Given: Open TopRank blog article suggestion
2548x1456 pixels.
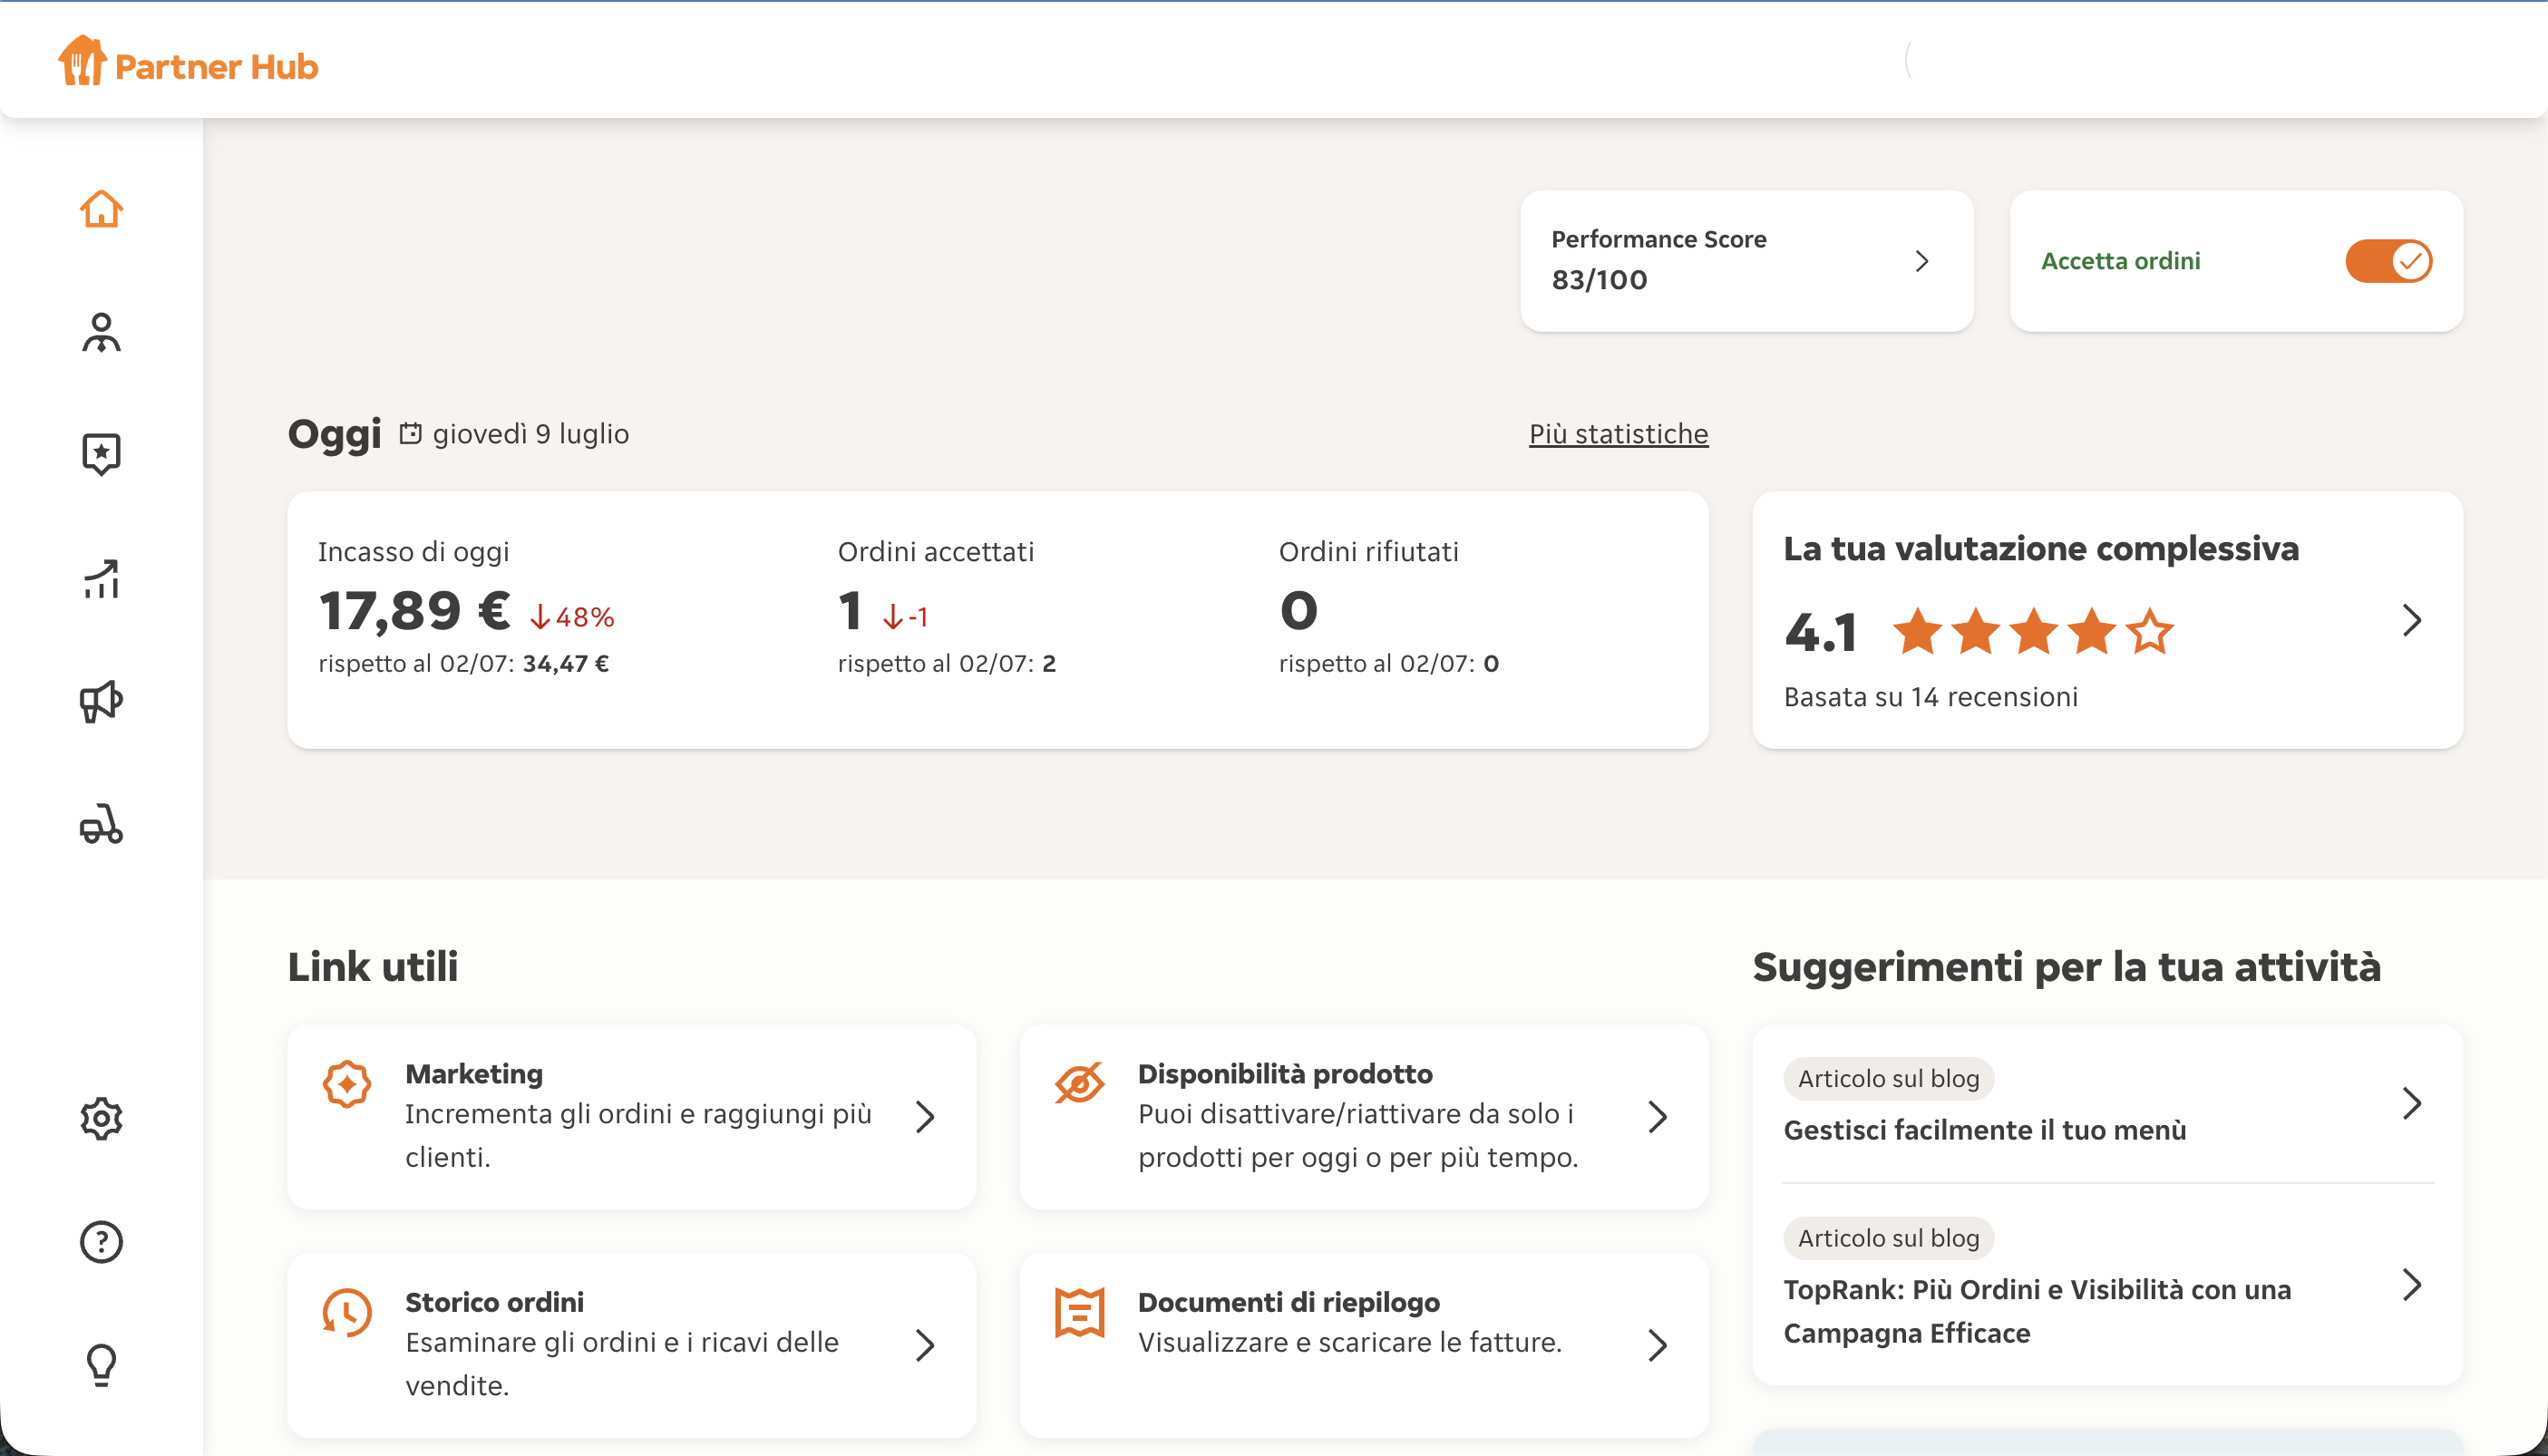Looking at the screenshot, I should [x=2107, y=1285].
